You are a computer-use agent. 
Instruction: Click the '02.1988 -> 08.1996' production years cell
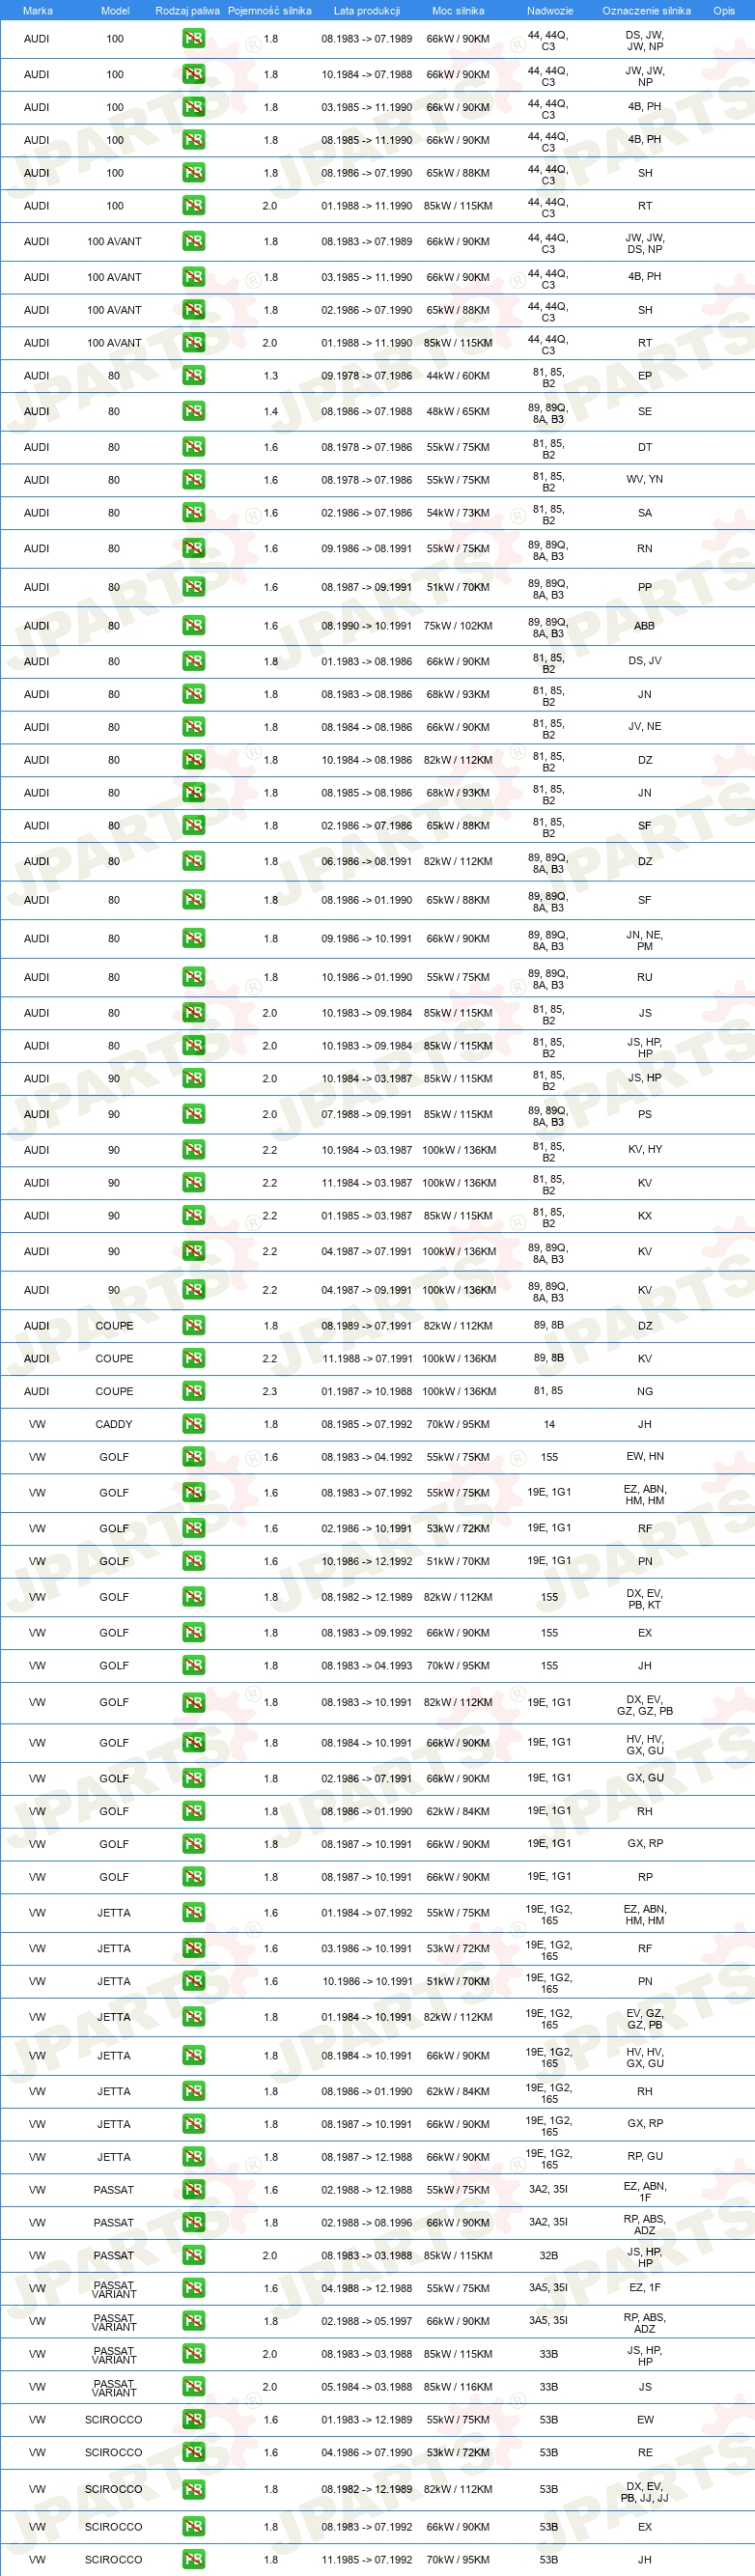(x=367, y=2223)
